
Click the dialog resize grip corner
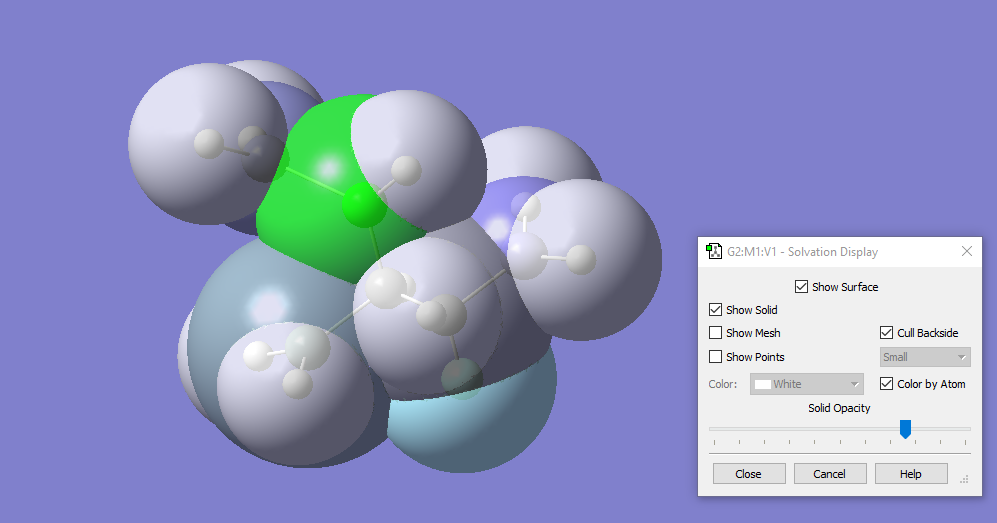pos(965,481)
